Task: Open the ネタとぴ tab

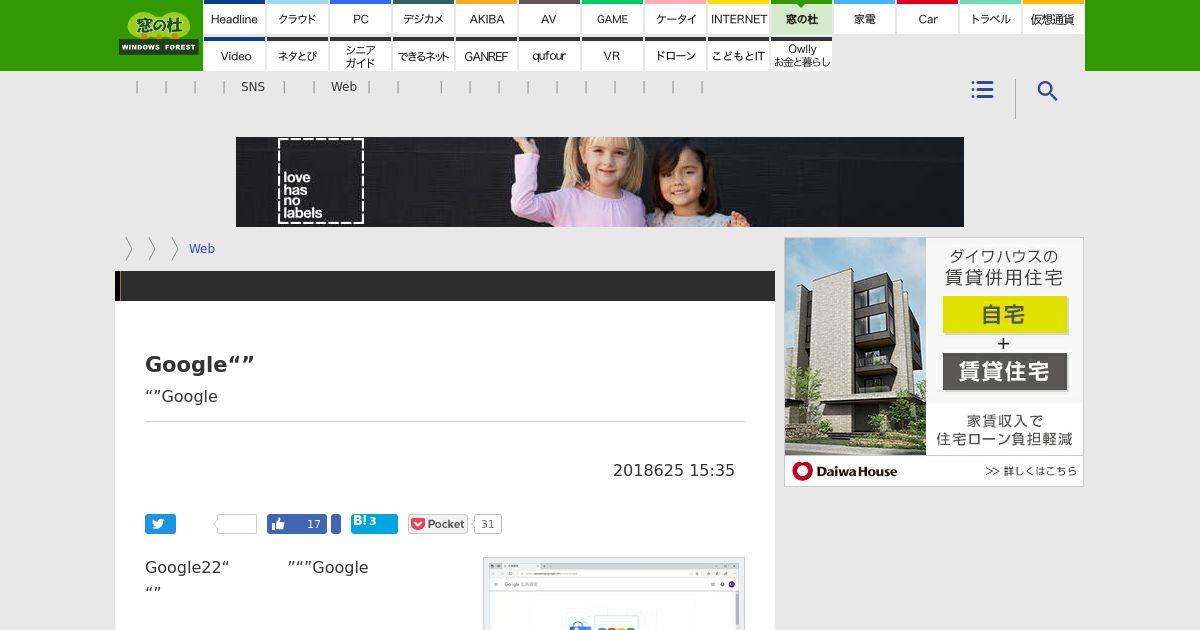Action: (297, 55)
